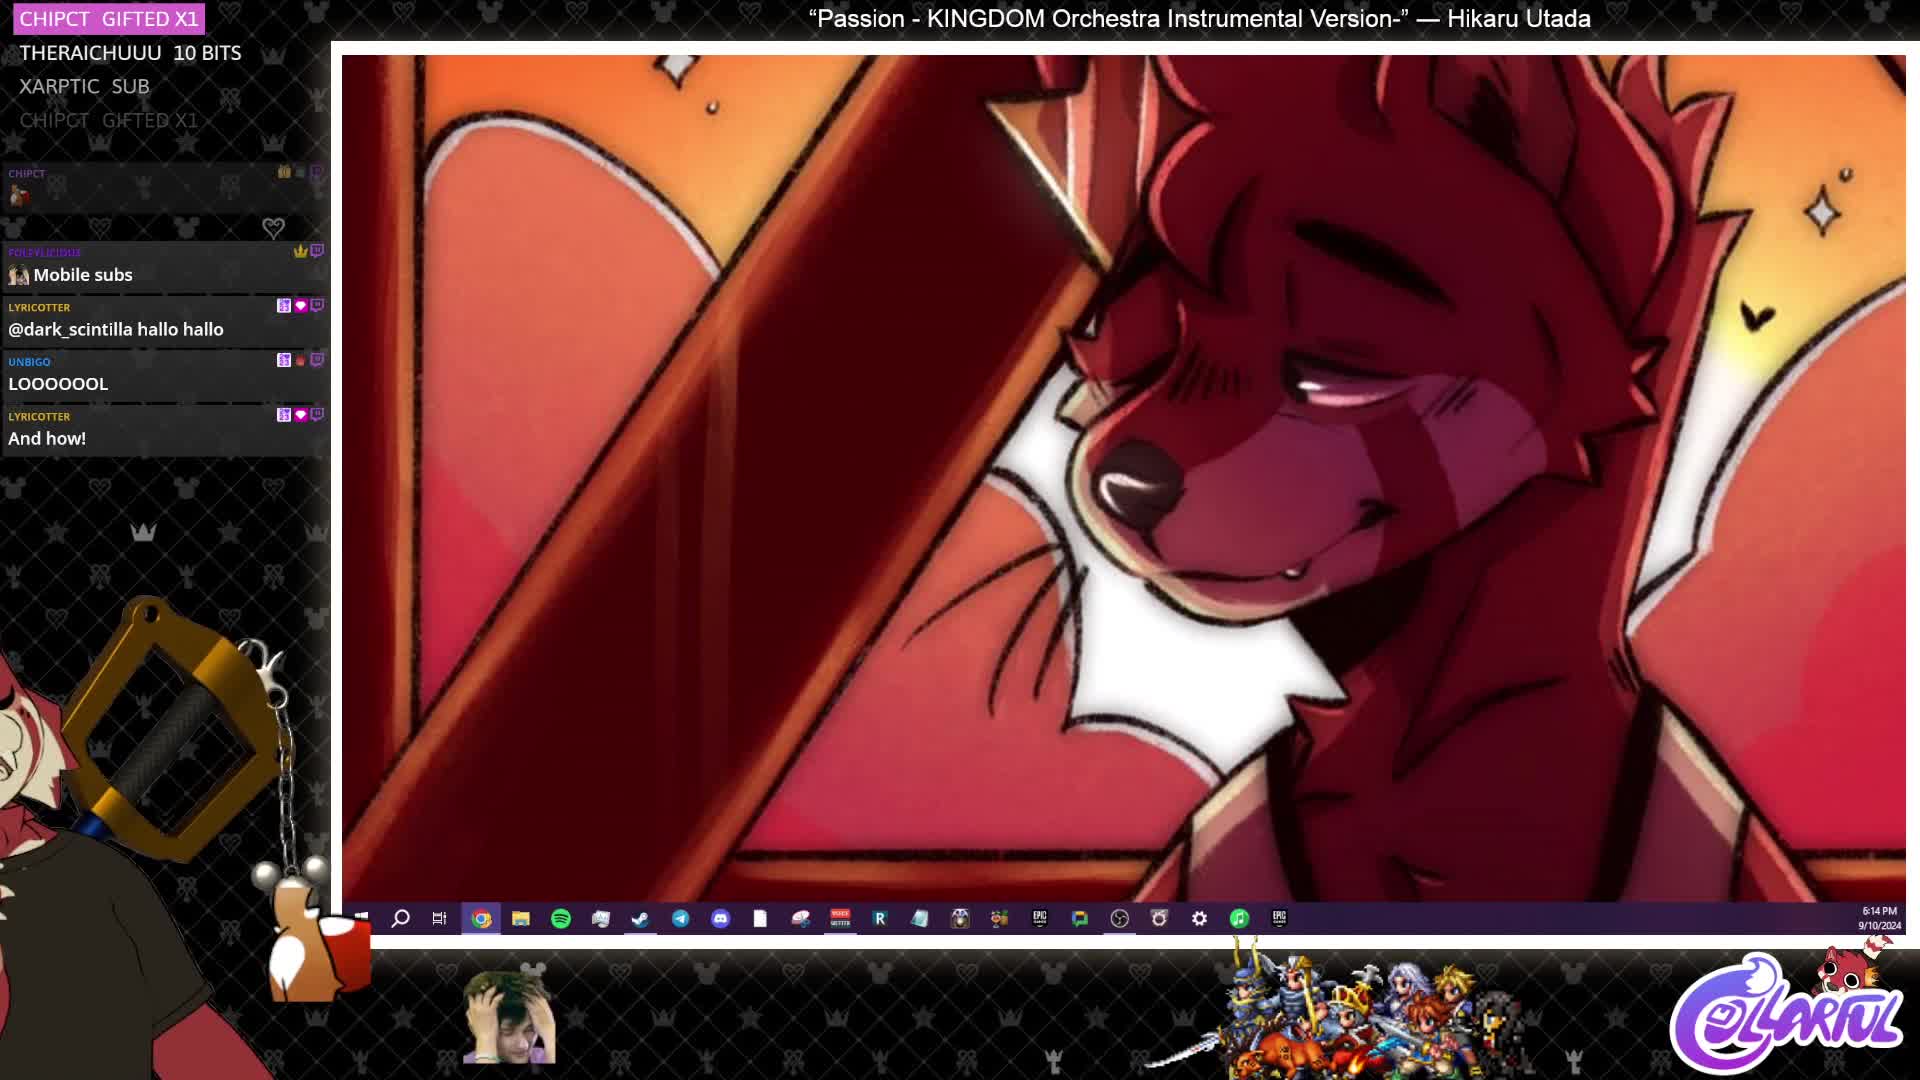Open Discord from the taskbar
This screenshot has height=1080, width=1920.
pos(720,918)
